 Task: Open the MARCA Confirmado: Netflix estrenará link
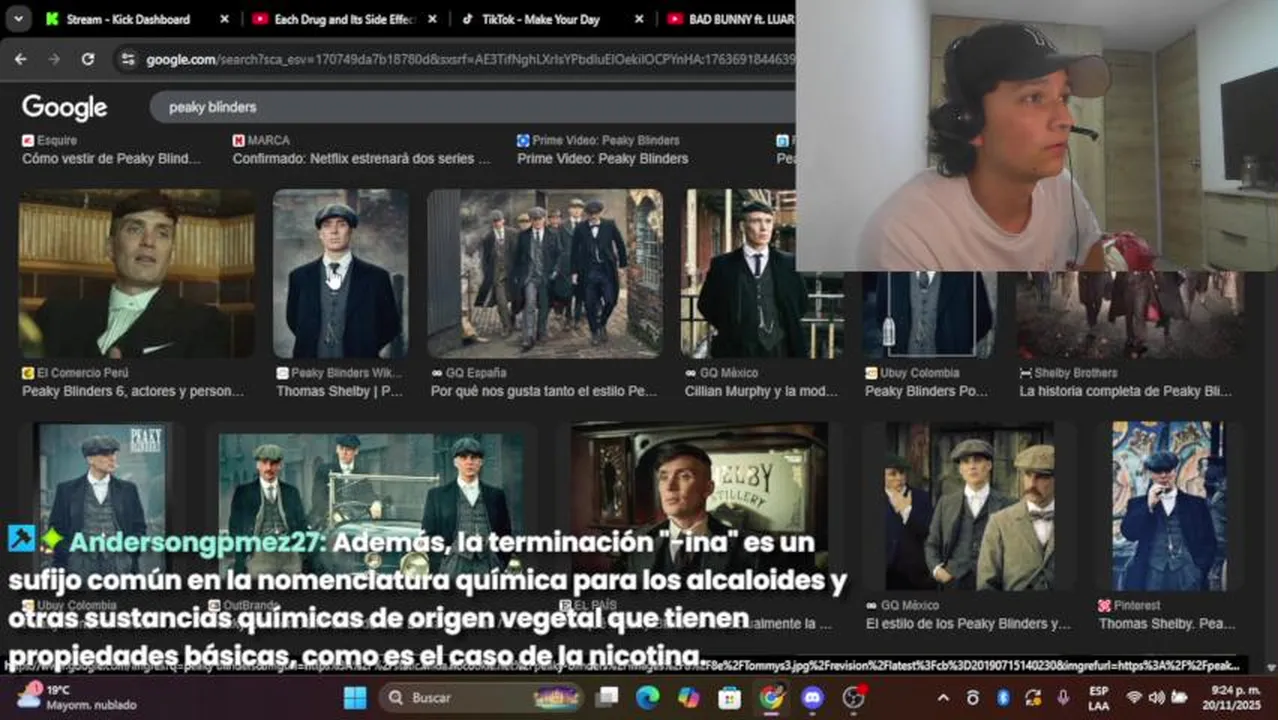[x=361, y=158]
